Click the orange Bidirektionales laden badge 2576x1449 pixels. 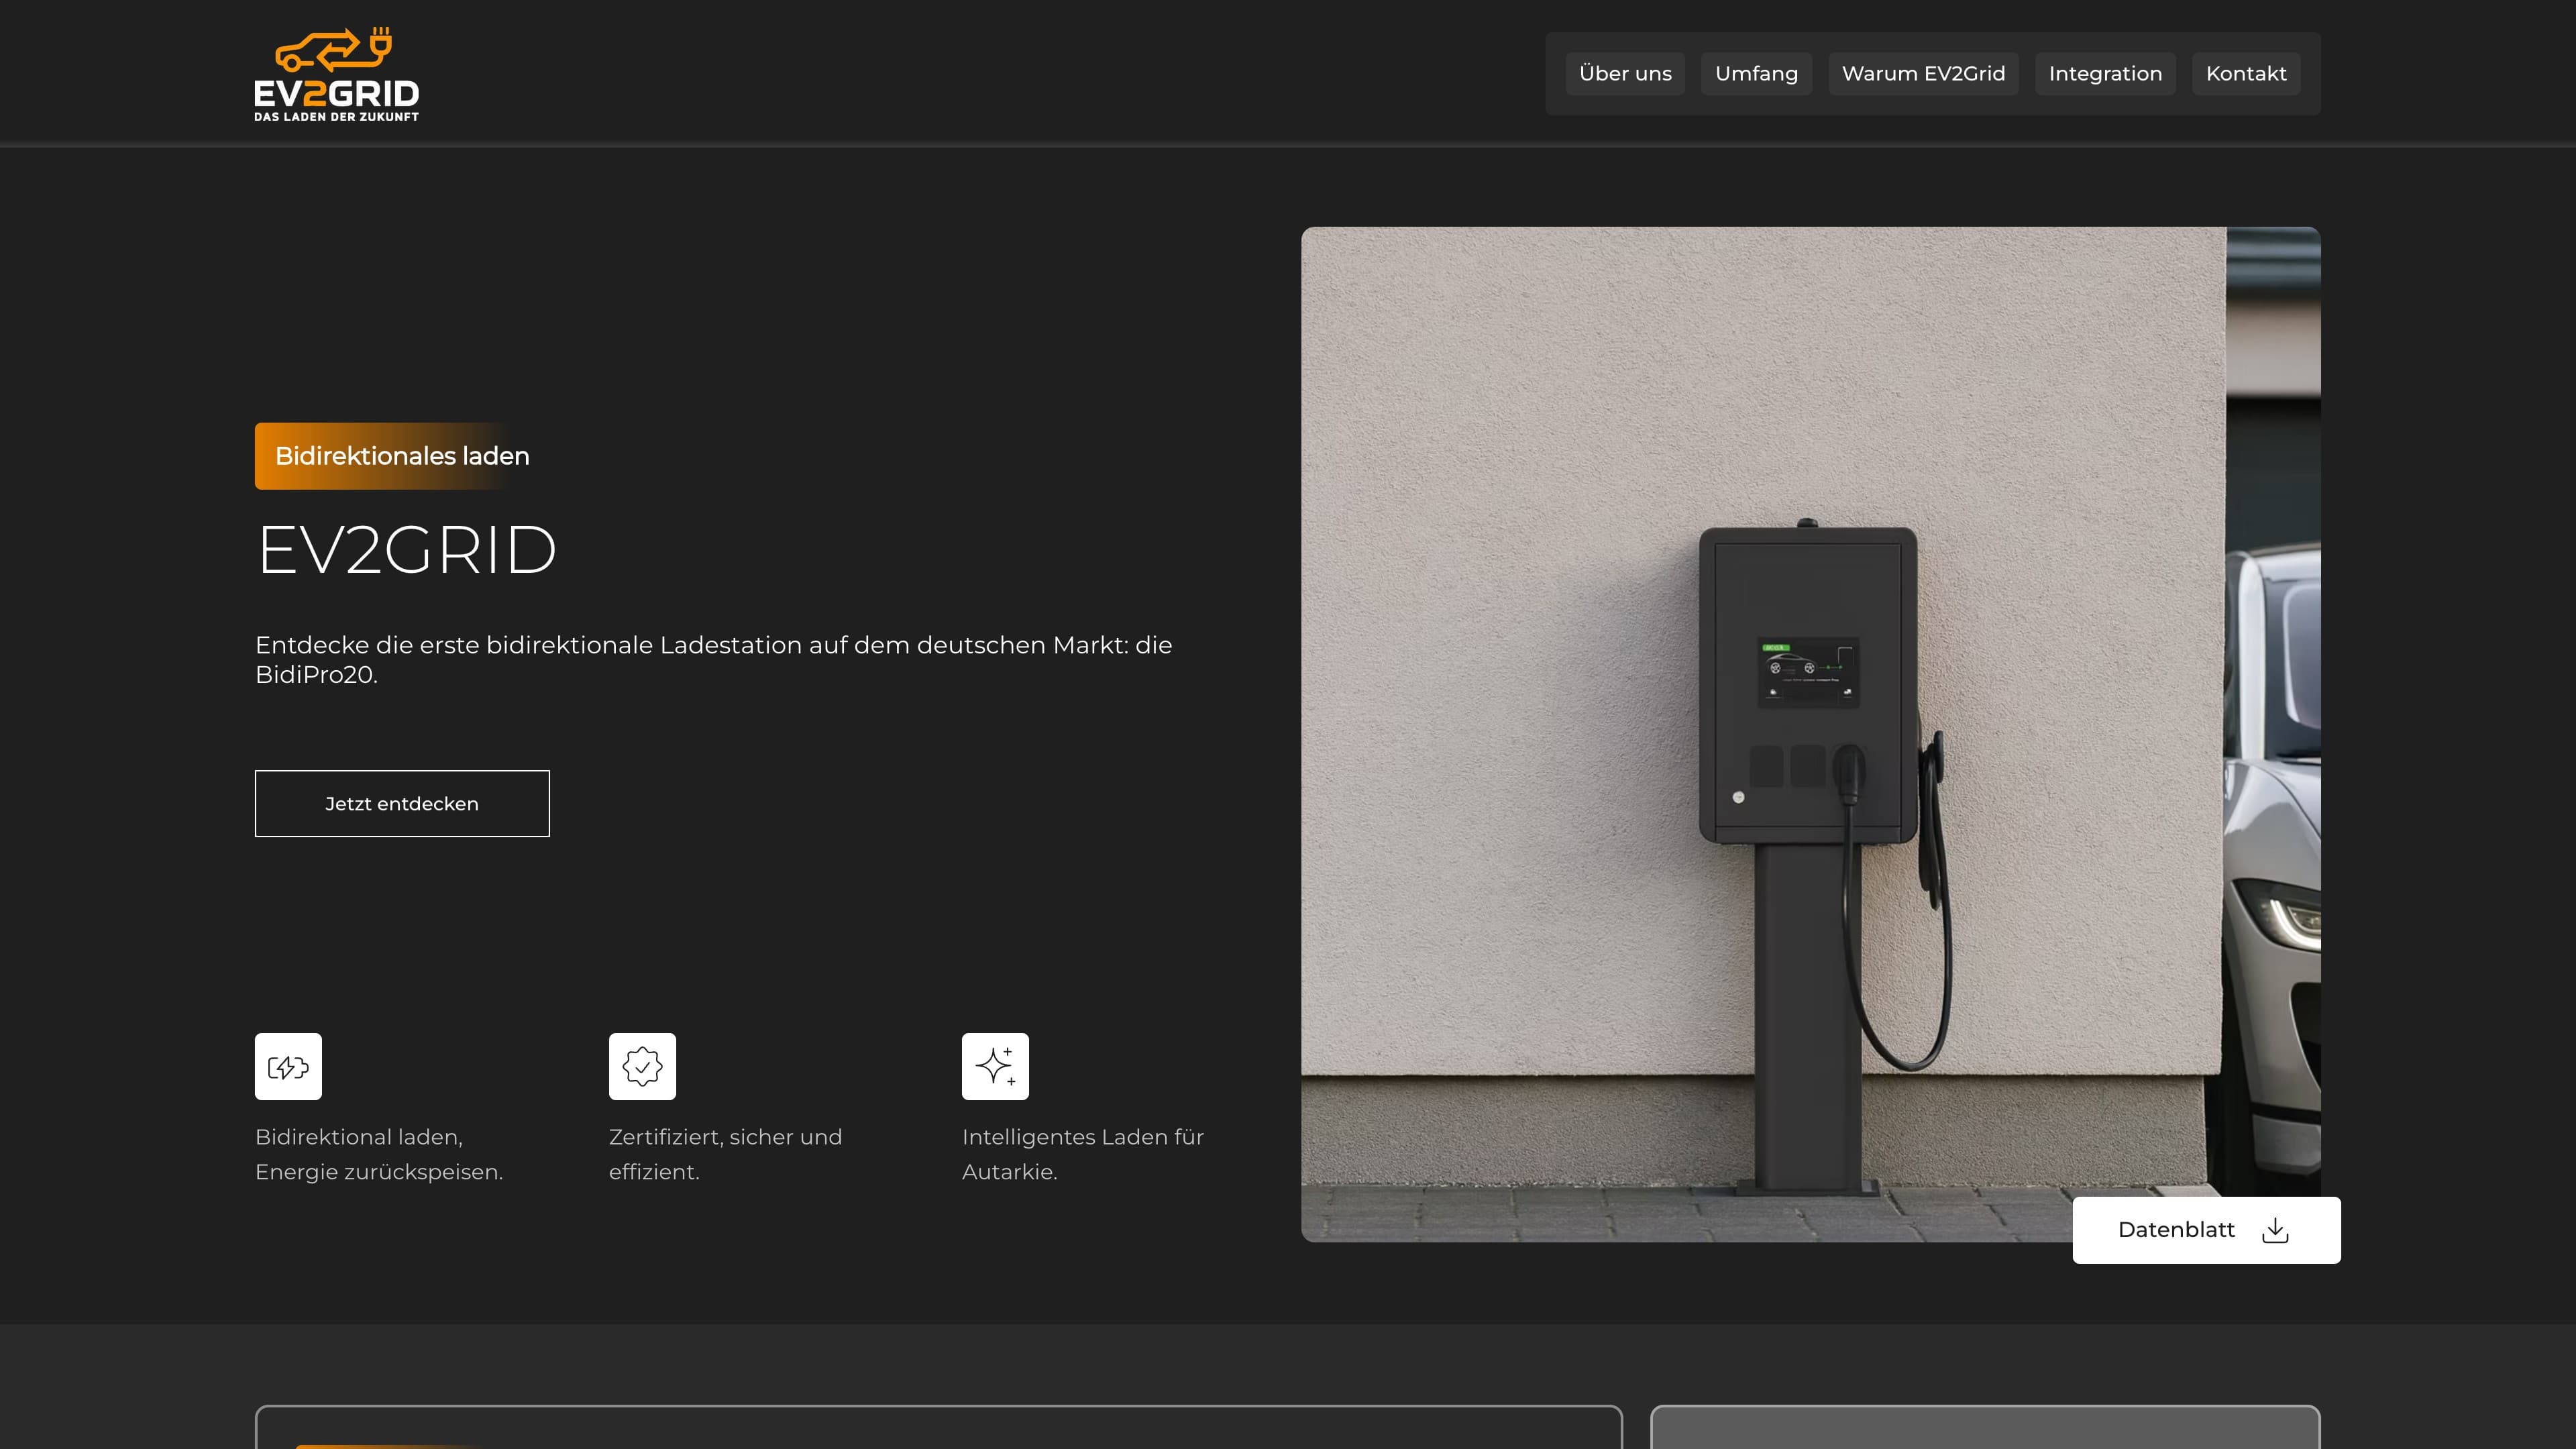(x=402, y=456)
